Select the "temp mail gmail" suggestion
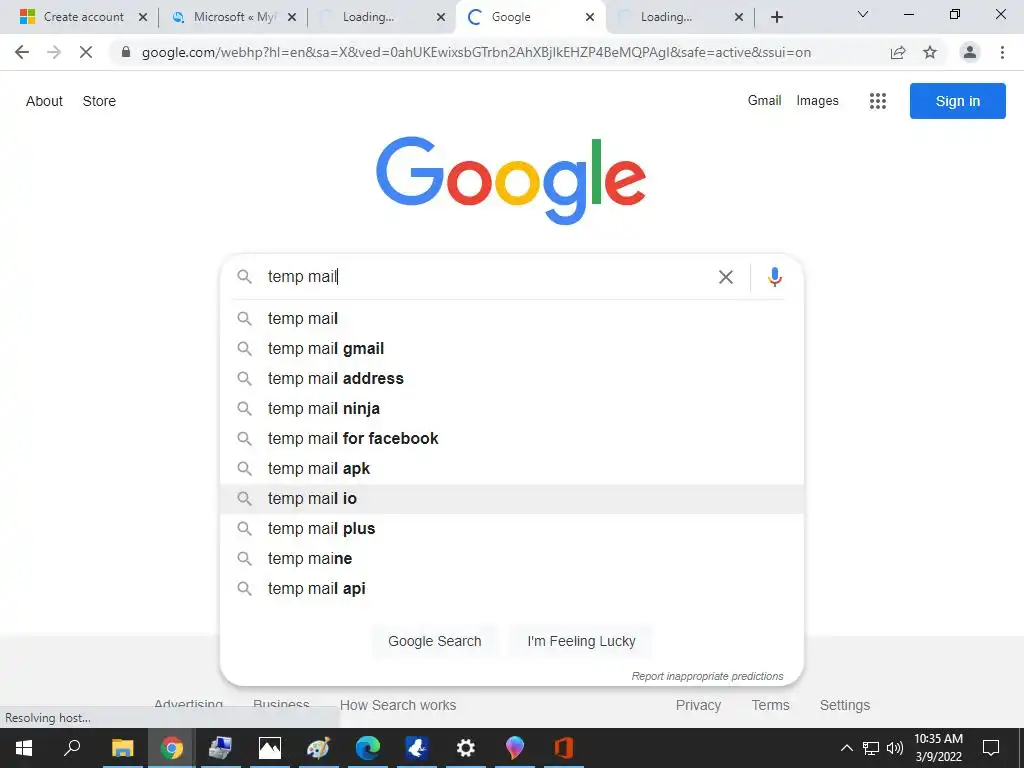Image resolution: width=1024 pixels, height=768 pixels. (326, 348)
